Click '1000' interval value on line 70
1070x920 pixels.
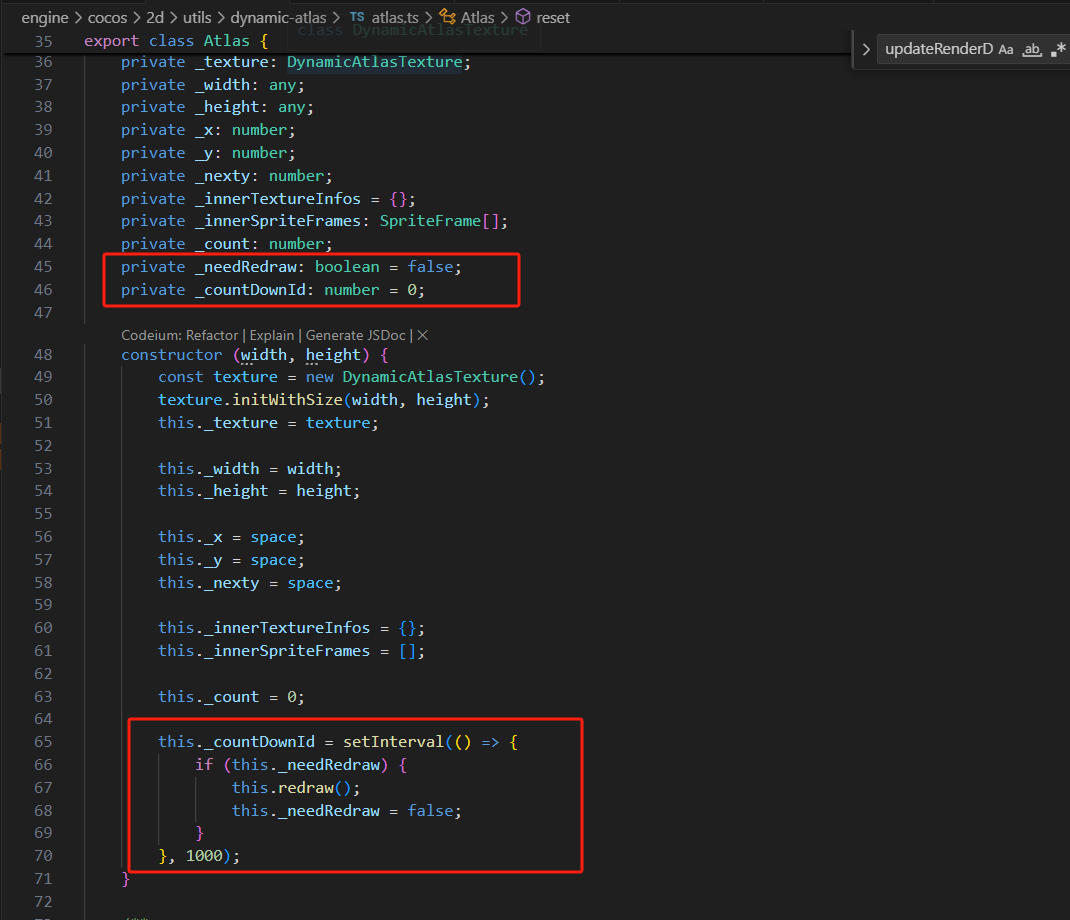click(x=204, y=856)
